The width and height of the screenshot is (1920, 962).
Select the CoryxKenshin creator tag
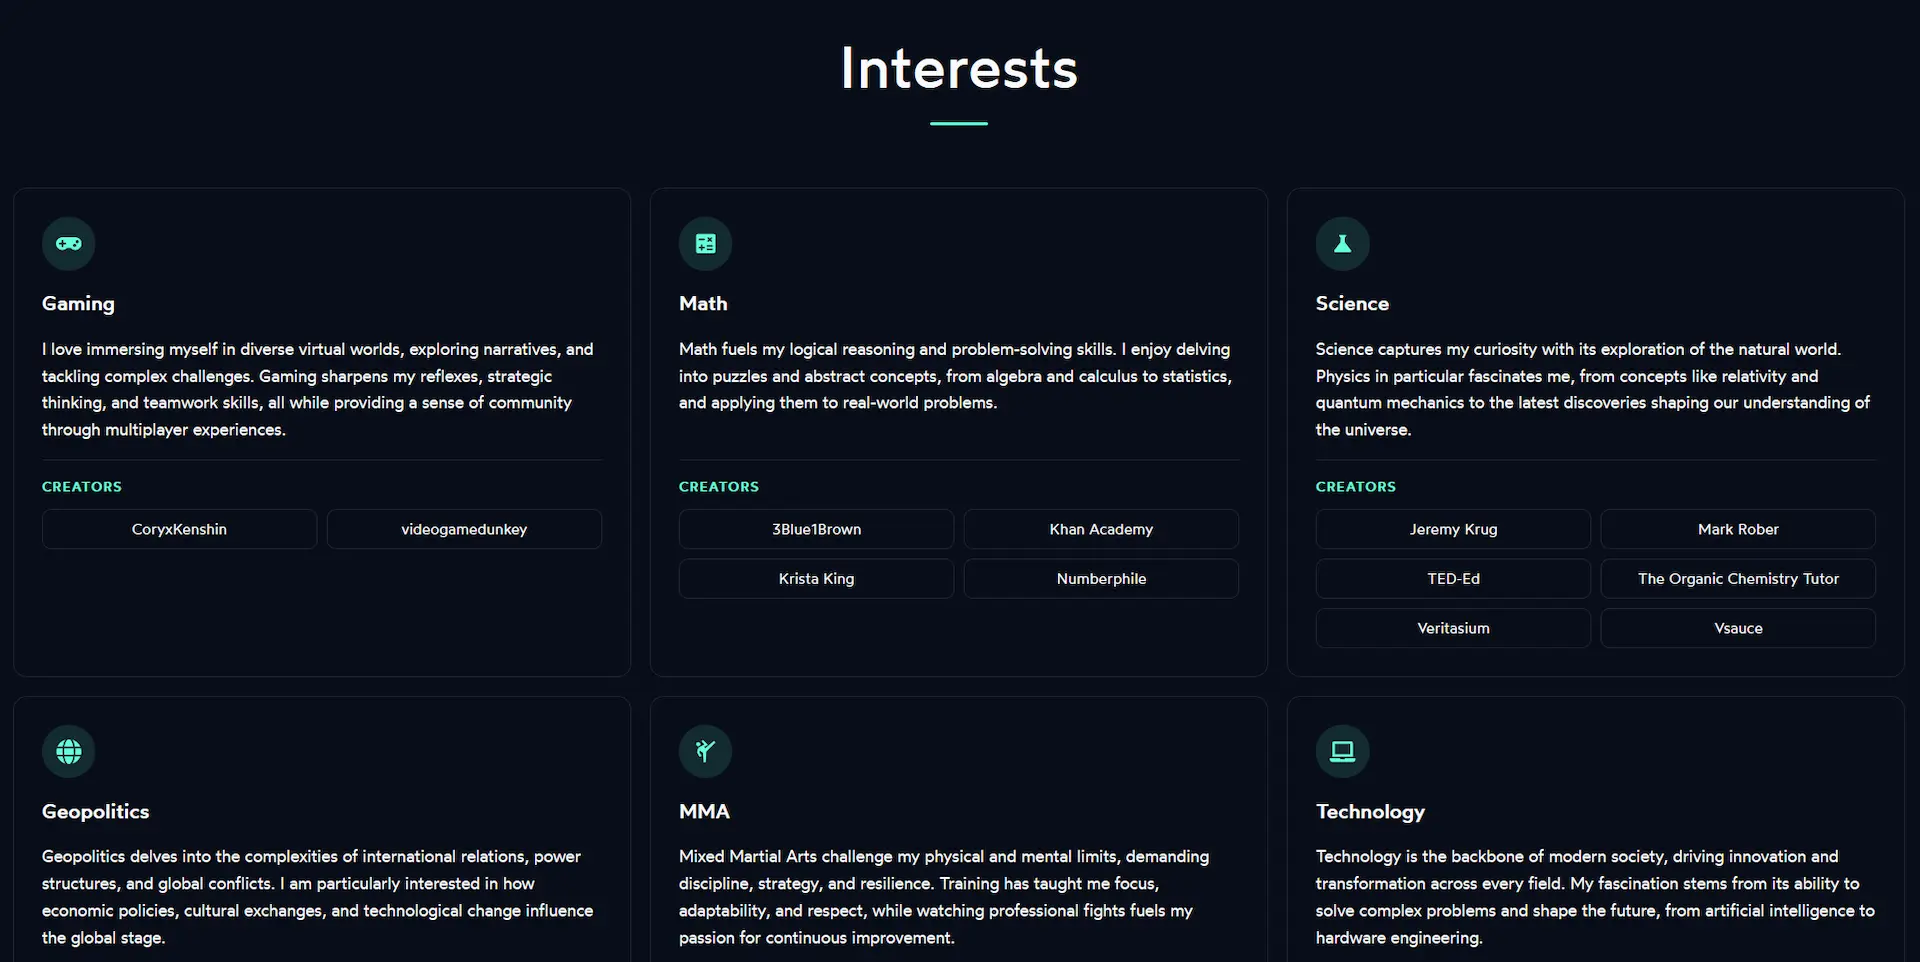click(178, 529)
